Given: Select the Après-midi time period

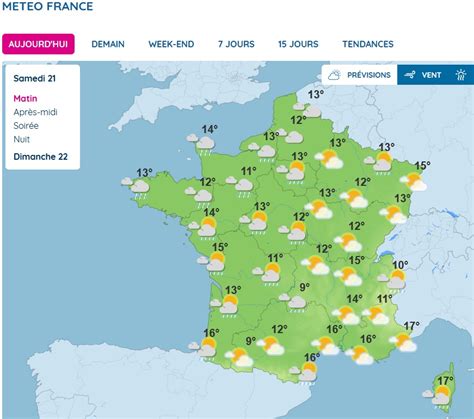Looking at the screenshot, I should [35, 112].
